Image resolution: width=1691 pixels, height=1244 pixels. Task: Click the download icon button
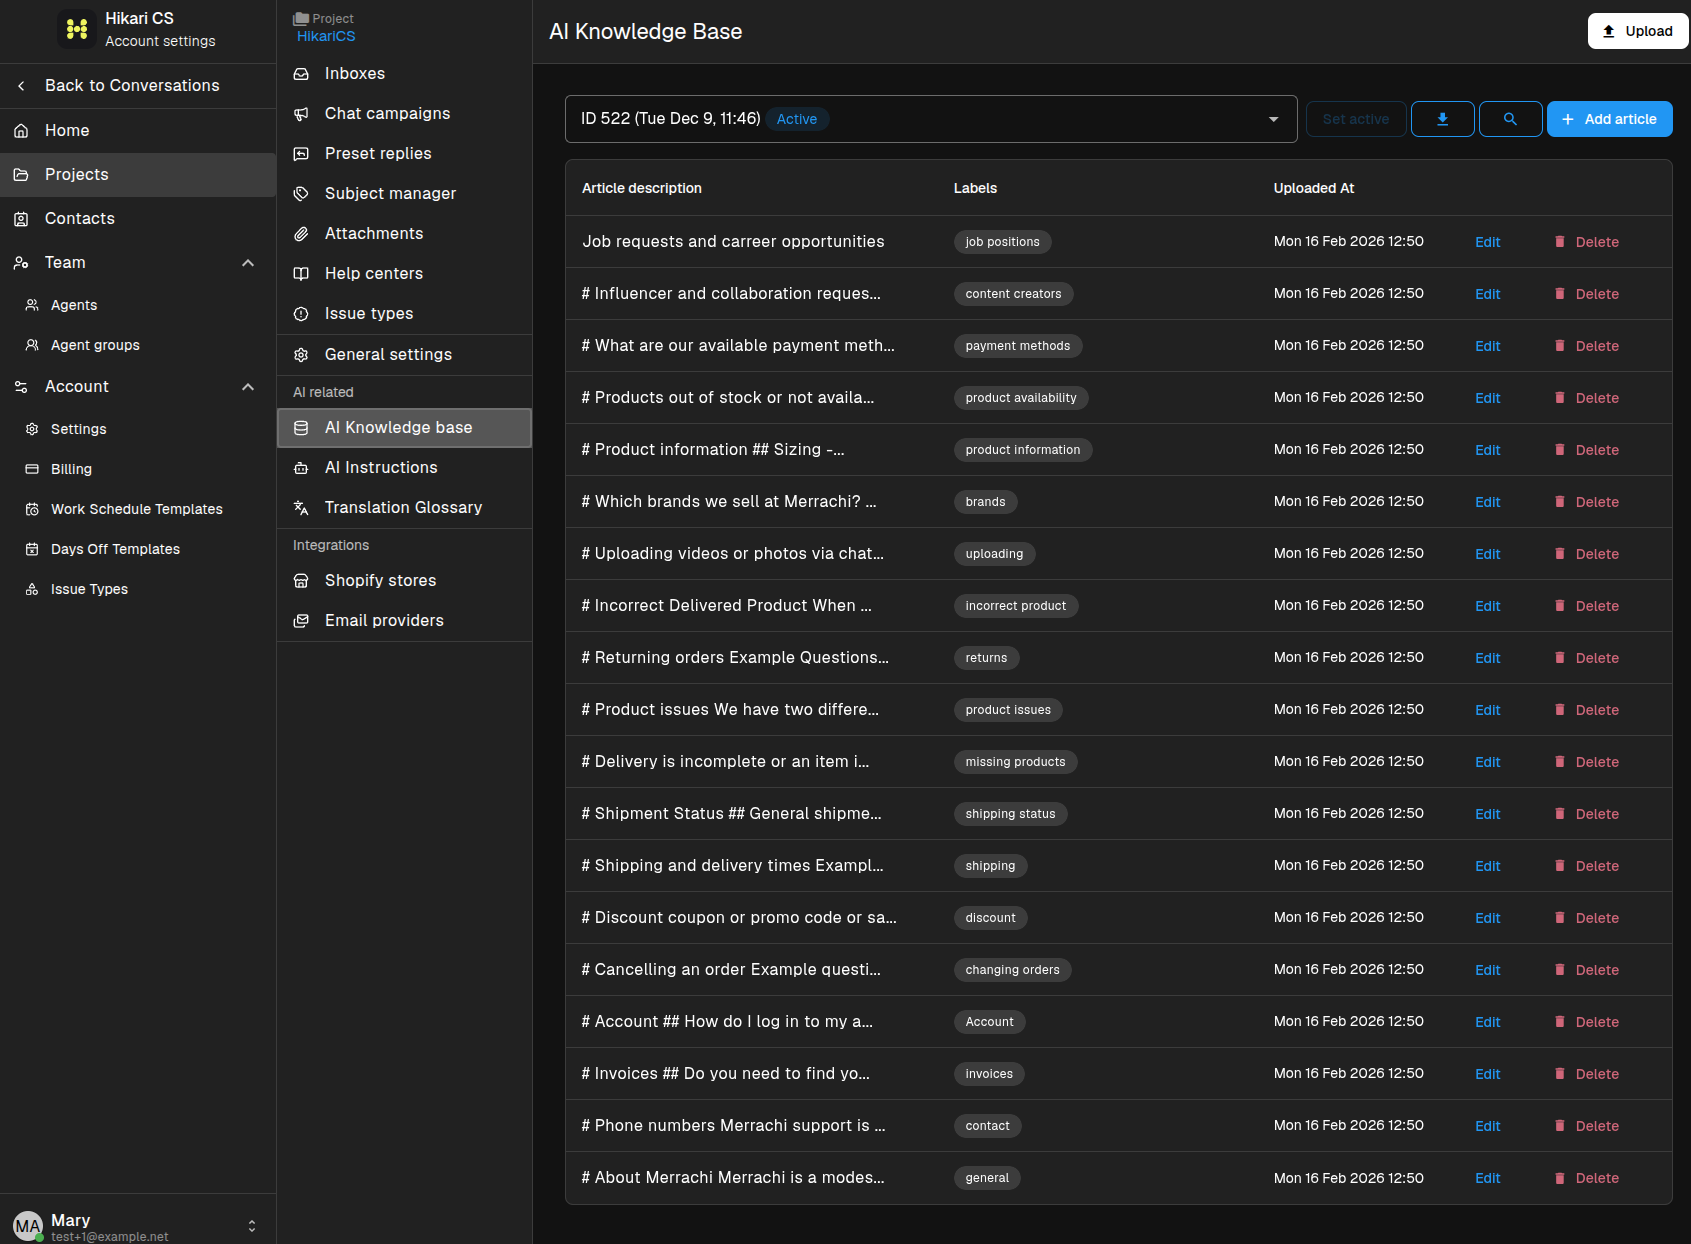click(x=1442, y=119)
